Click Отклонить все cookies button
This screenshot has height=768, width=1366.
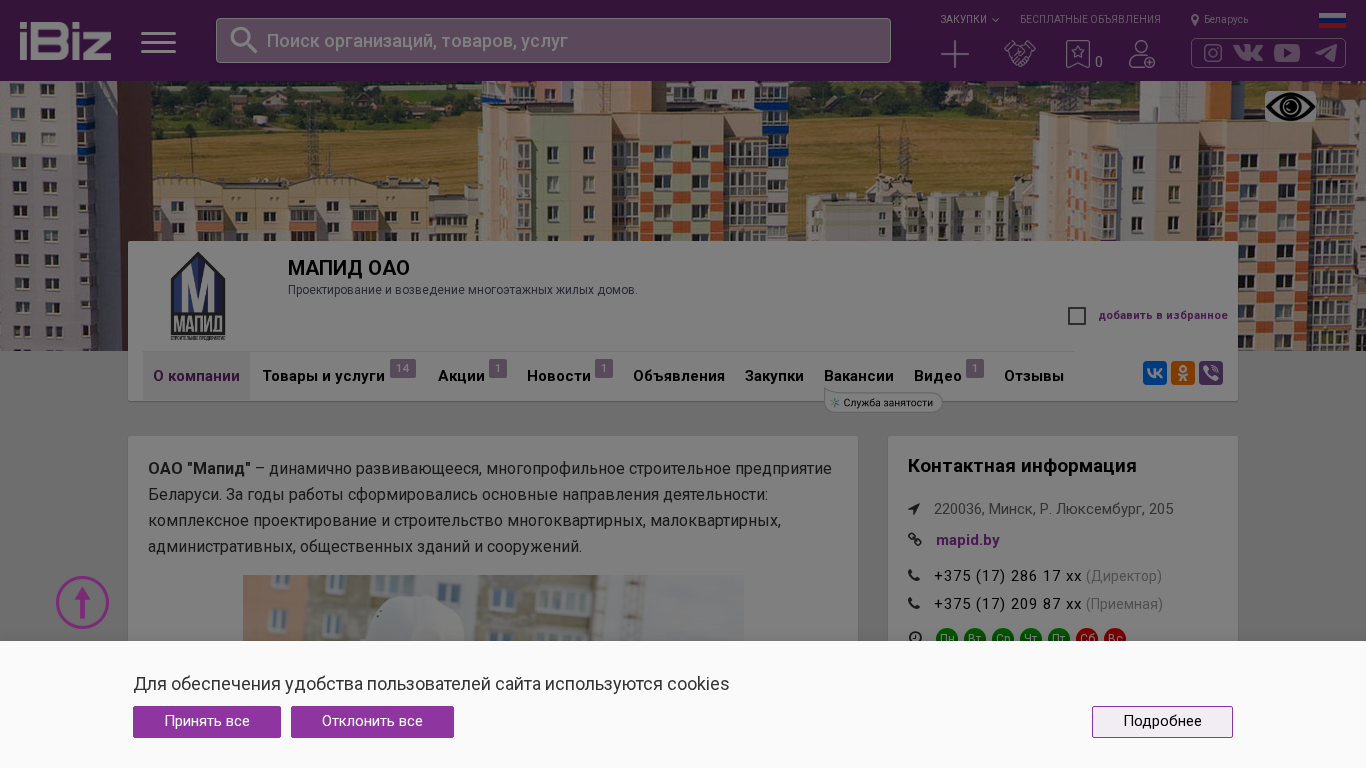372,722
